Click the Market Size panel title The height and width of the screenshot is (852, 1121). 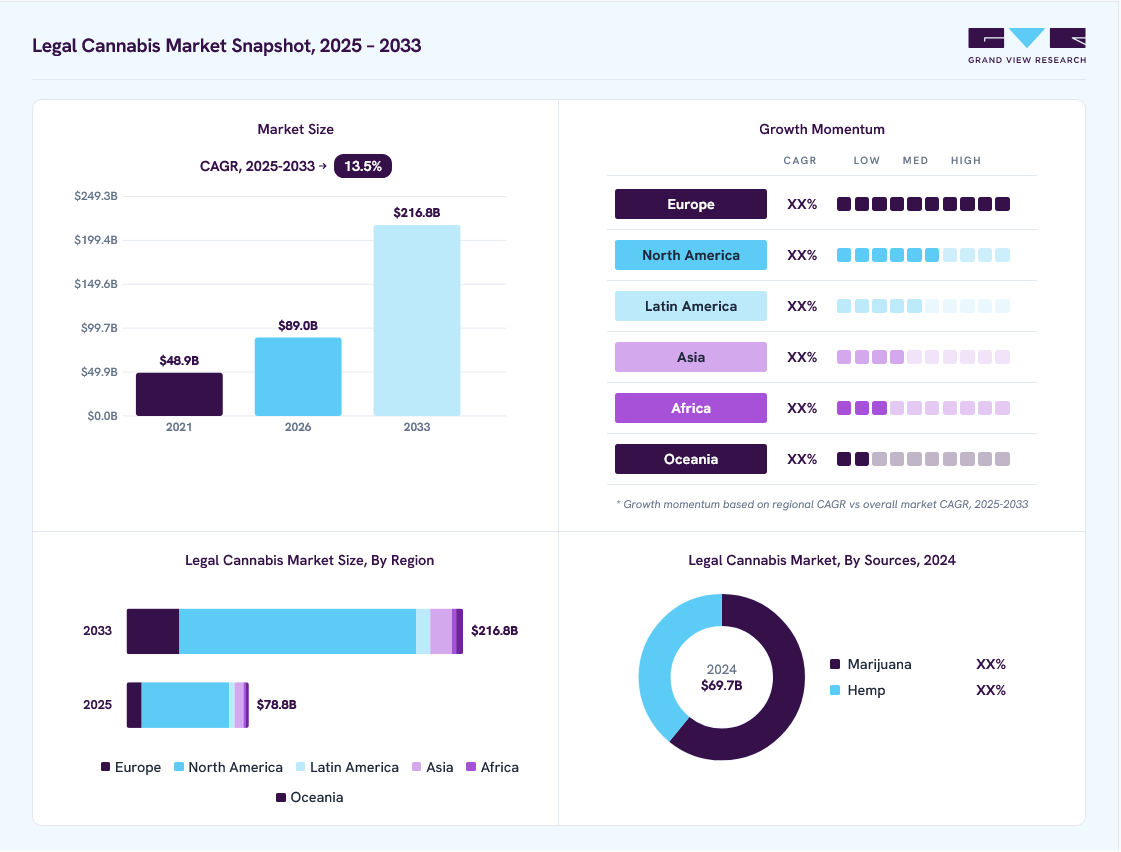coord(295,129)
